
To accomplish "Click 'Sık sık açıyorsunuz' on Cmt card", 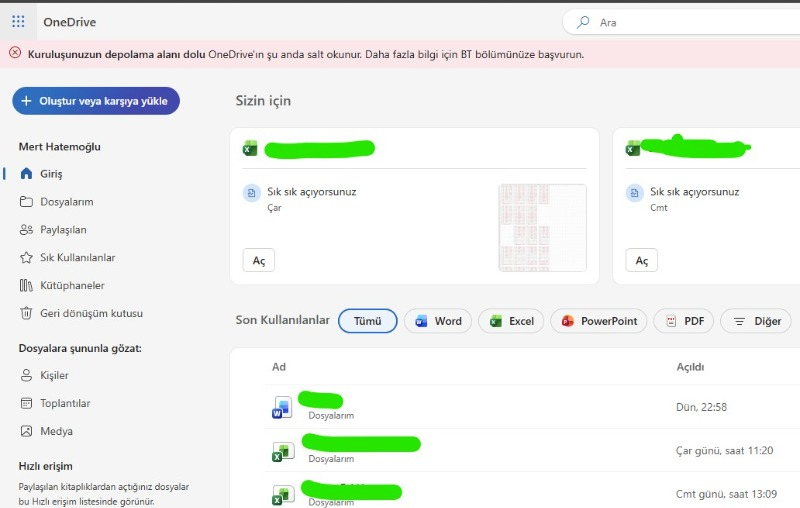I will [694, 192].
